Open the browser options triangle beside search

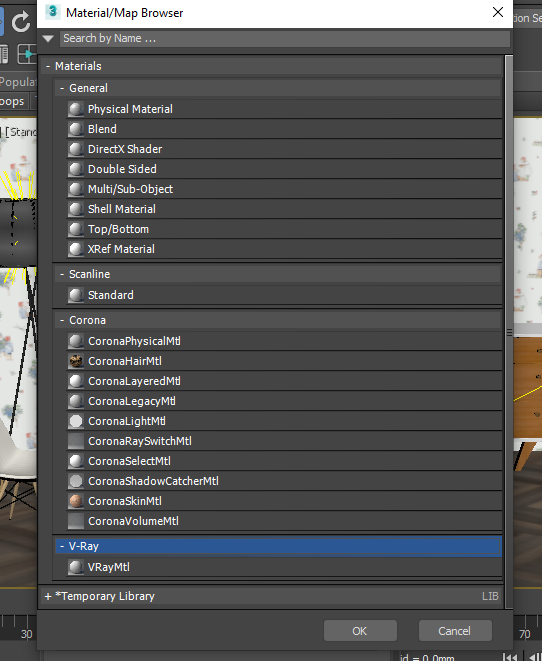(x=48, y=39)
